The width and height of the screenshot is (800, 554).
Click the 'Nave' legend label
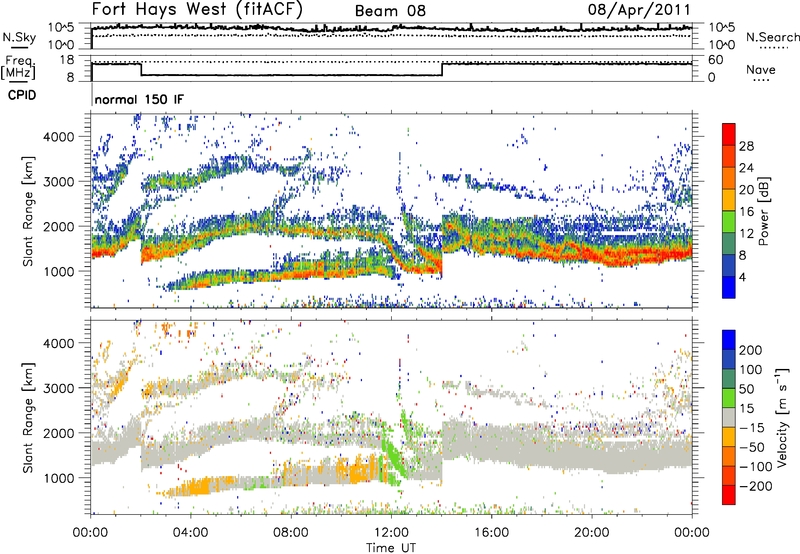click(x=761, y=70)
